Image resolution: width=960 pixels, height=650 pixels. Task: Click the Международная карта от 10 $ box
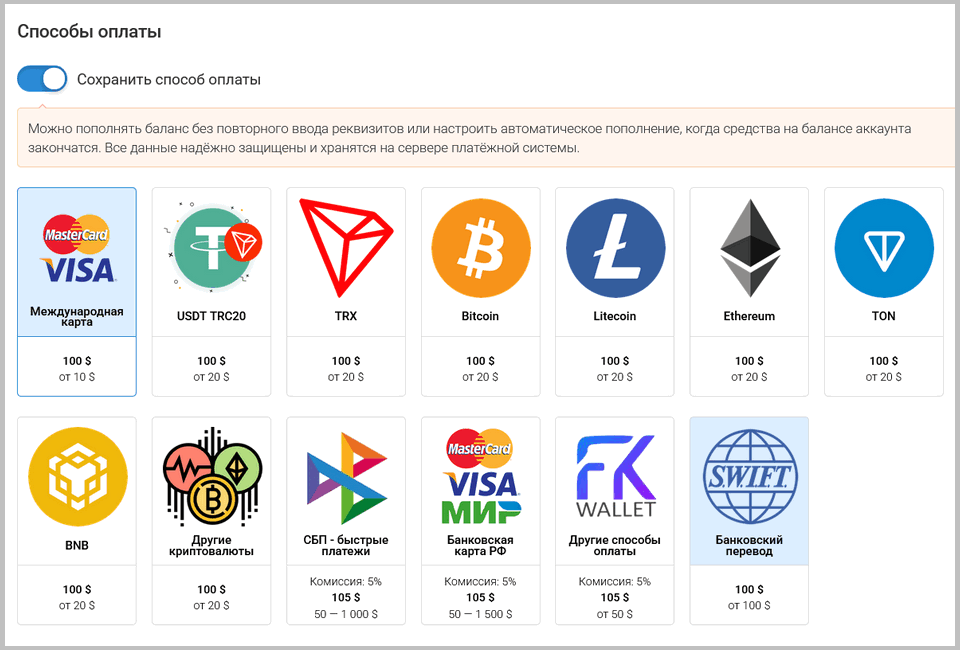pyautogui.click(x=77, y=367)
